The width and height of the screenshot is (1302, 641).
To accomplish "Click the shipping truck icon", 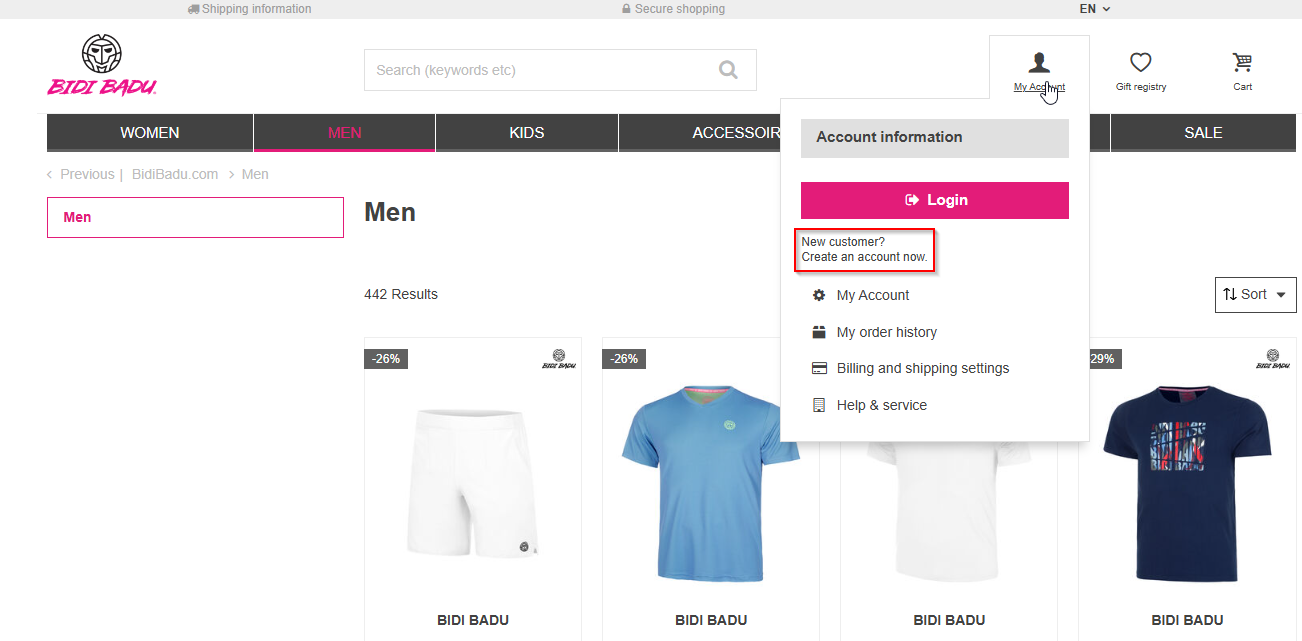I will click(x=193, y=9).
